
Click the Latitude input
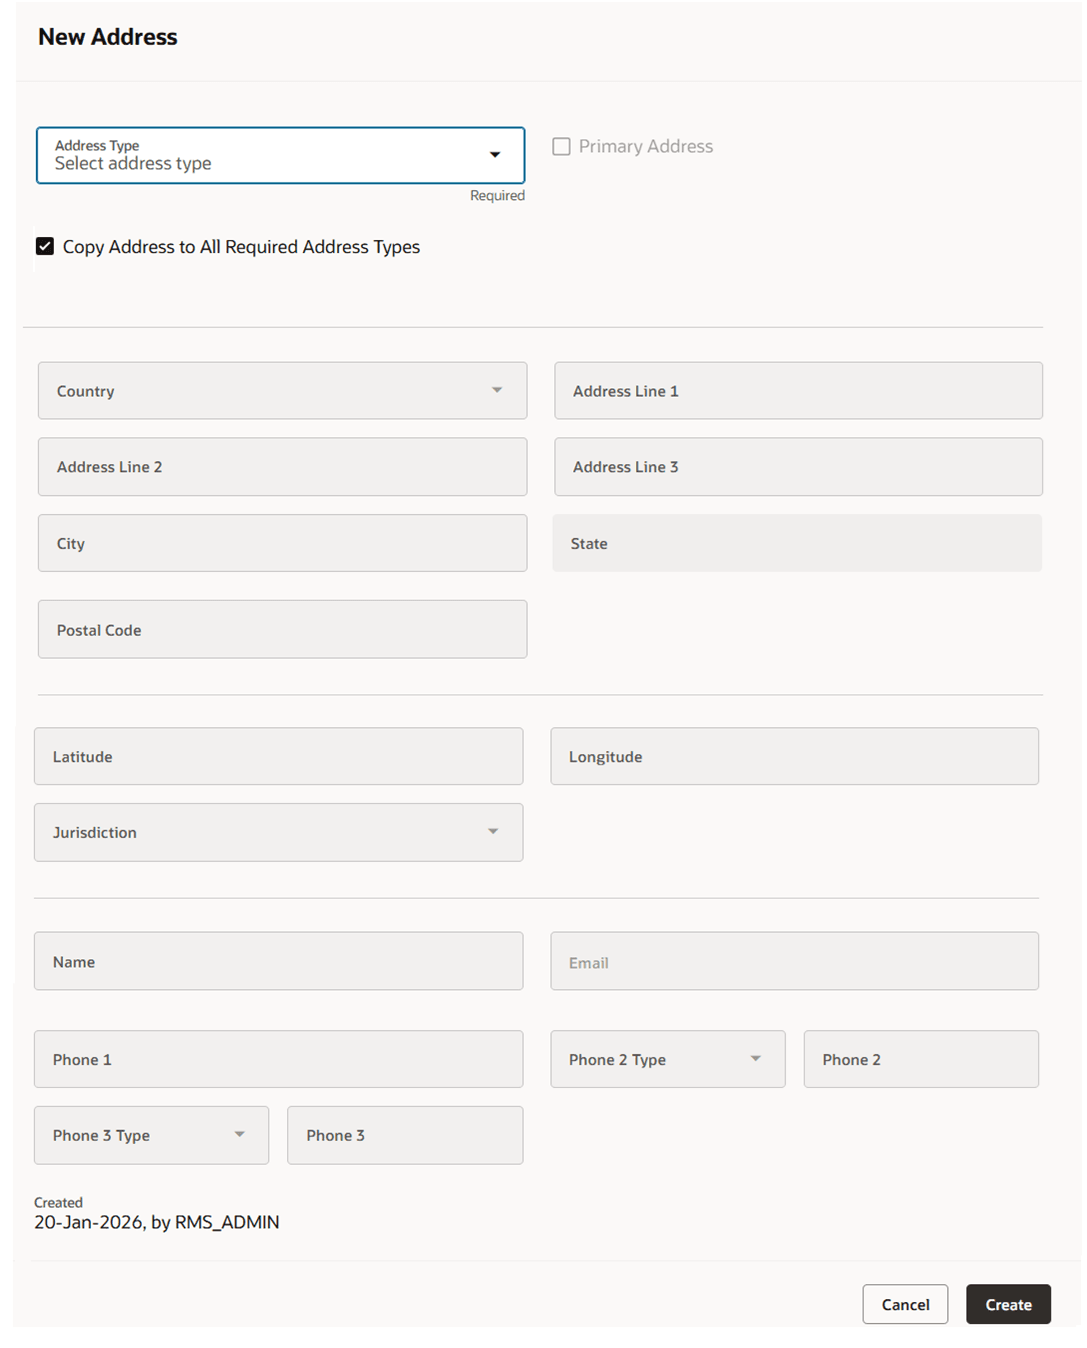tap(278, 757)
